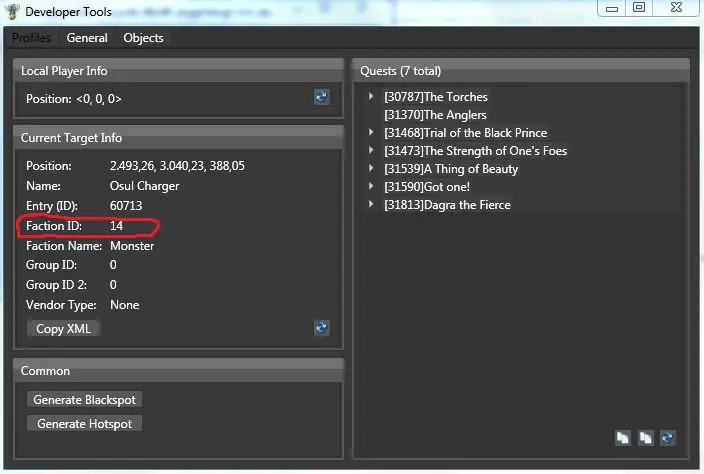Minimize the Developer Tools window

612,8
